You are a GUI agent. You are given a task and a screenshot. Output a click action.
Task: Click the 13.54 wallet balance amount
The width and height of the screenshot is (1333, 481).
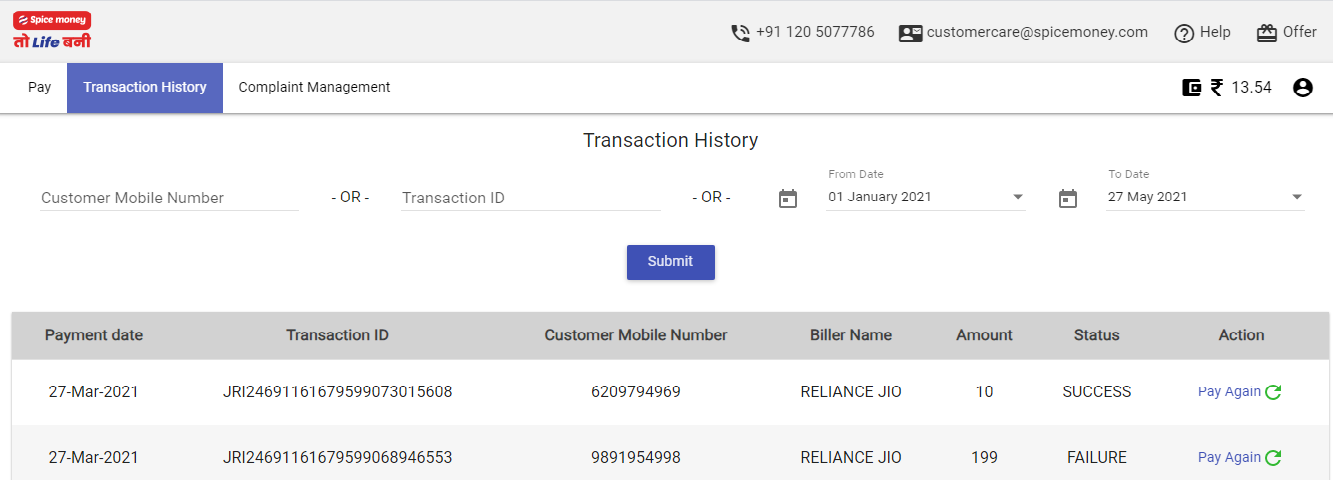[x=1251, y=87]
